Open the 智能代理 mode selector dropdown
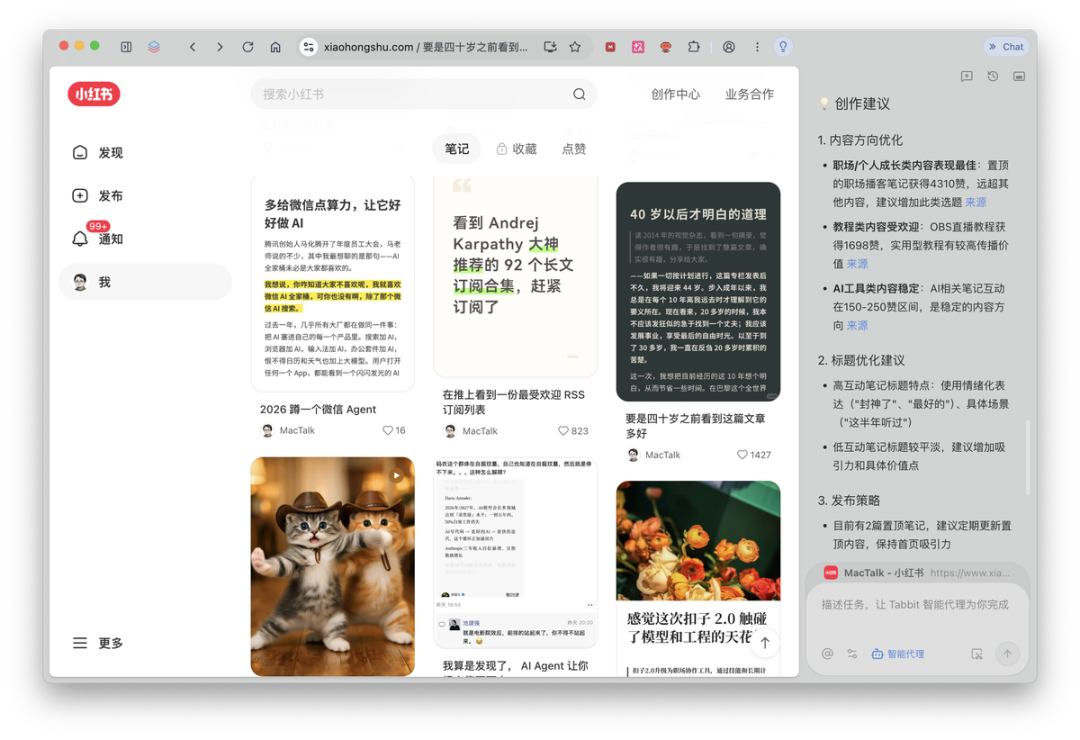Viewport: 1080px width, 740px height. (x=853, y=653)
